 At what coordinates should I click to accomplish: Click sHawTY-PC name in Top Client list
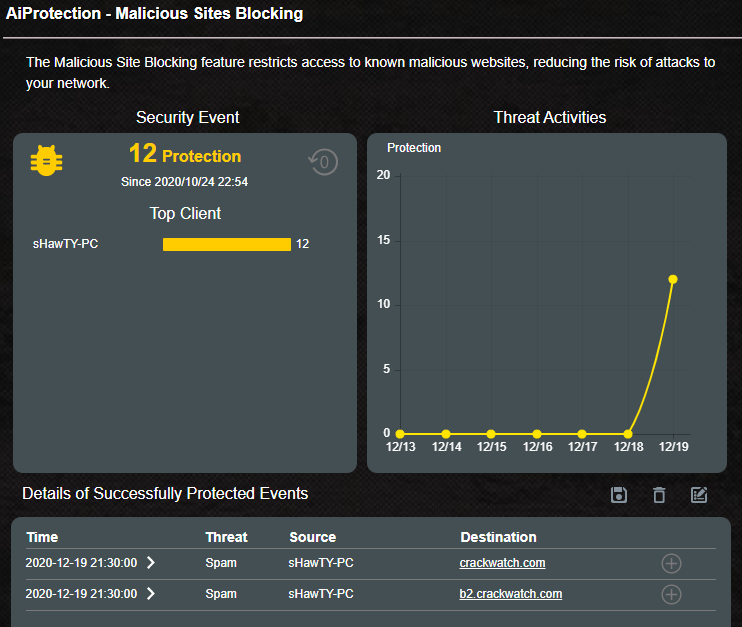coord(66,244)
